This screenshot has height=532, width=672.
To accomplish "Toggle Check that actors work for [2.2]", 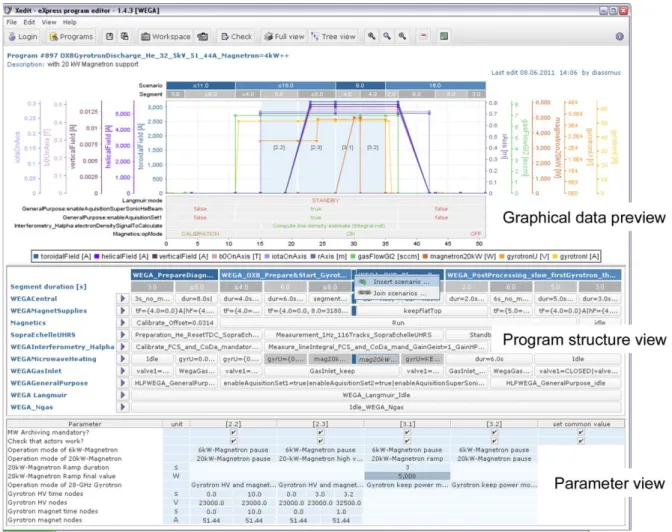I will (233, 441).
